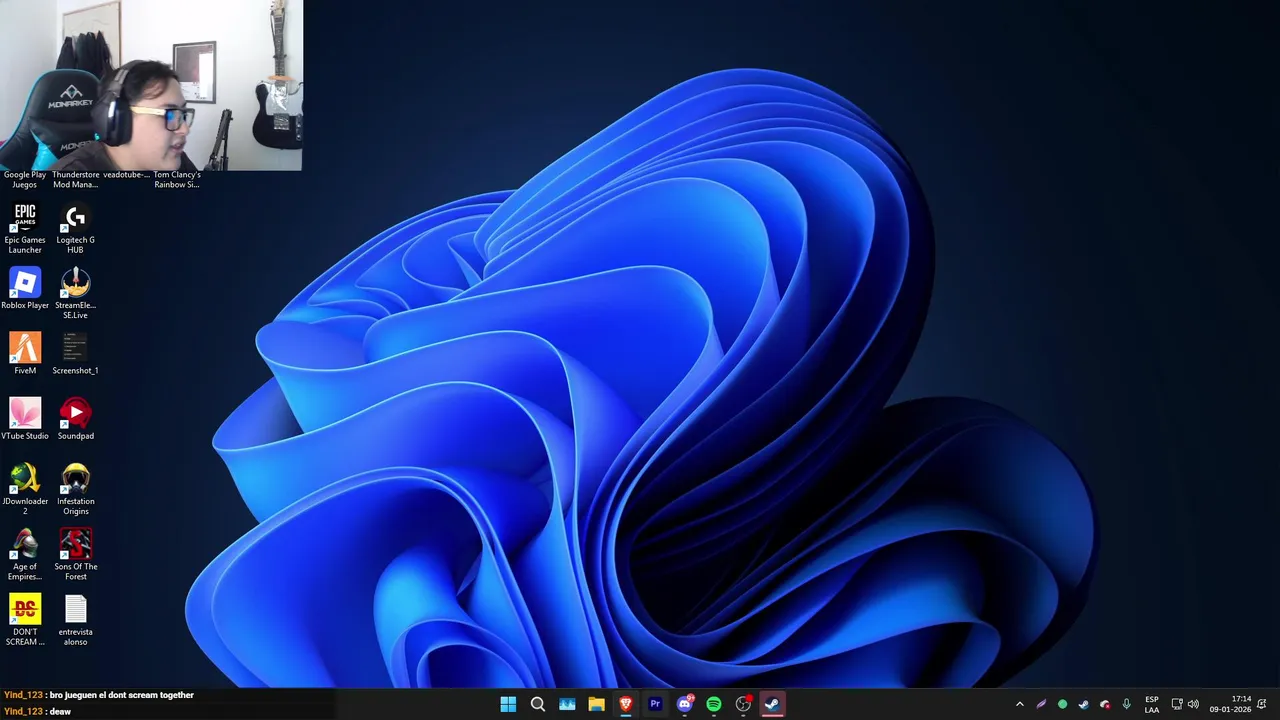The image size is (1280, 720).
Task: Select the Screenshot_1 file icon
Action: coord(75,354)
